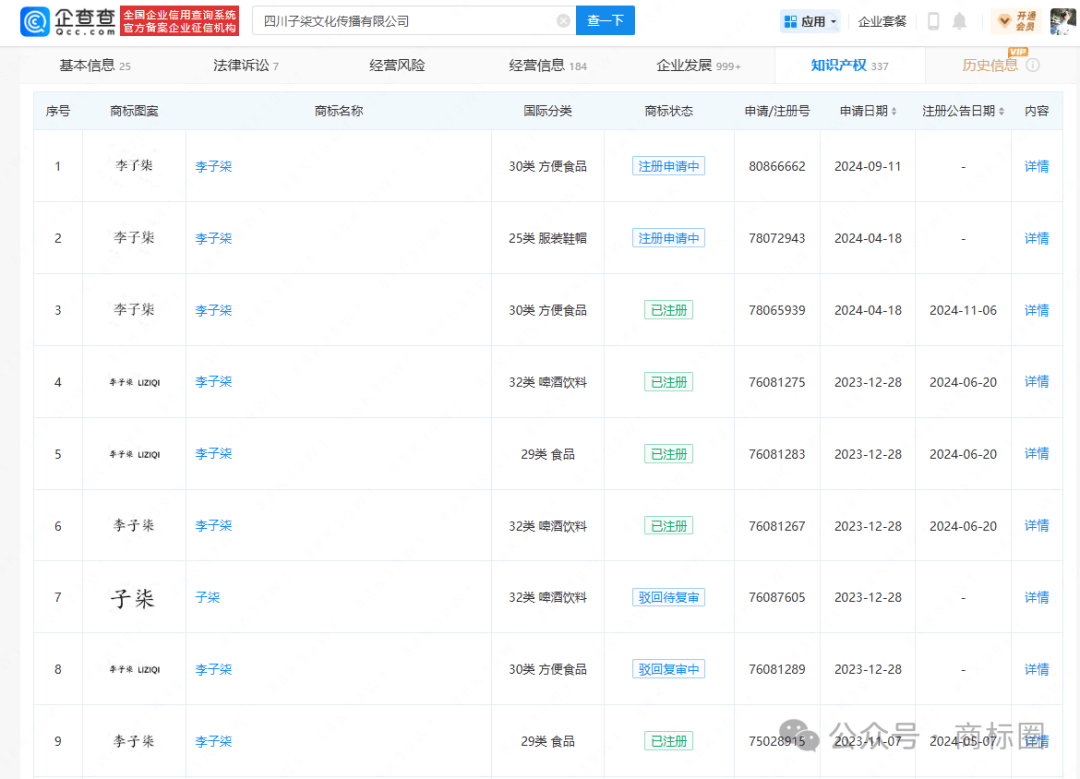The width and height of the screenshot is (1080, 779).
Task: Open the mobile phone app icon
Action: point(933,21)
